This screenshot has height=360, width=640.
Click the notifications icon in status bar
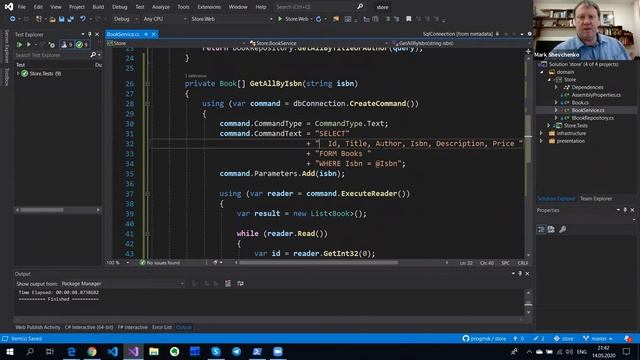628,338
